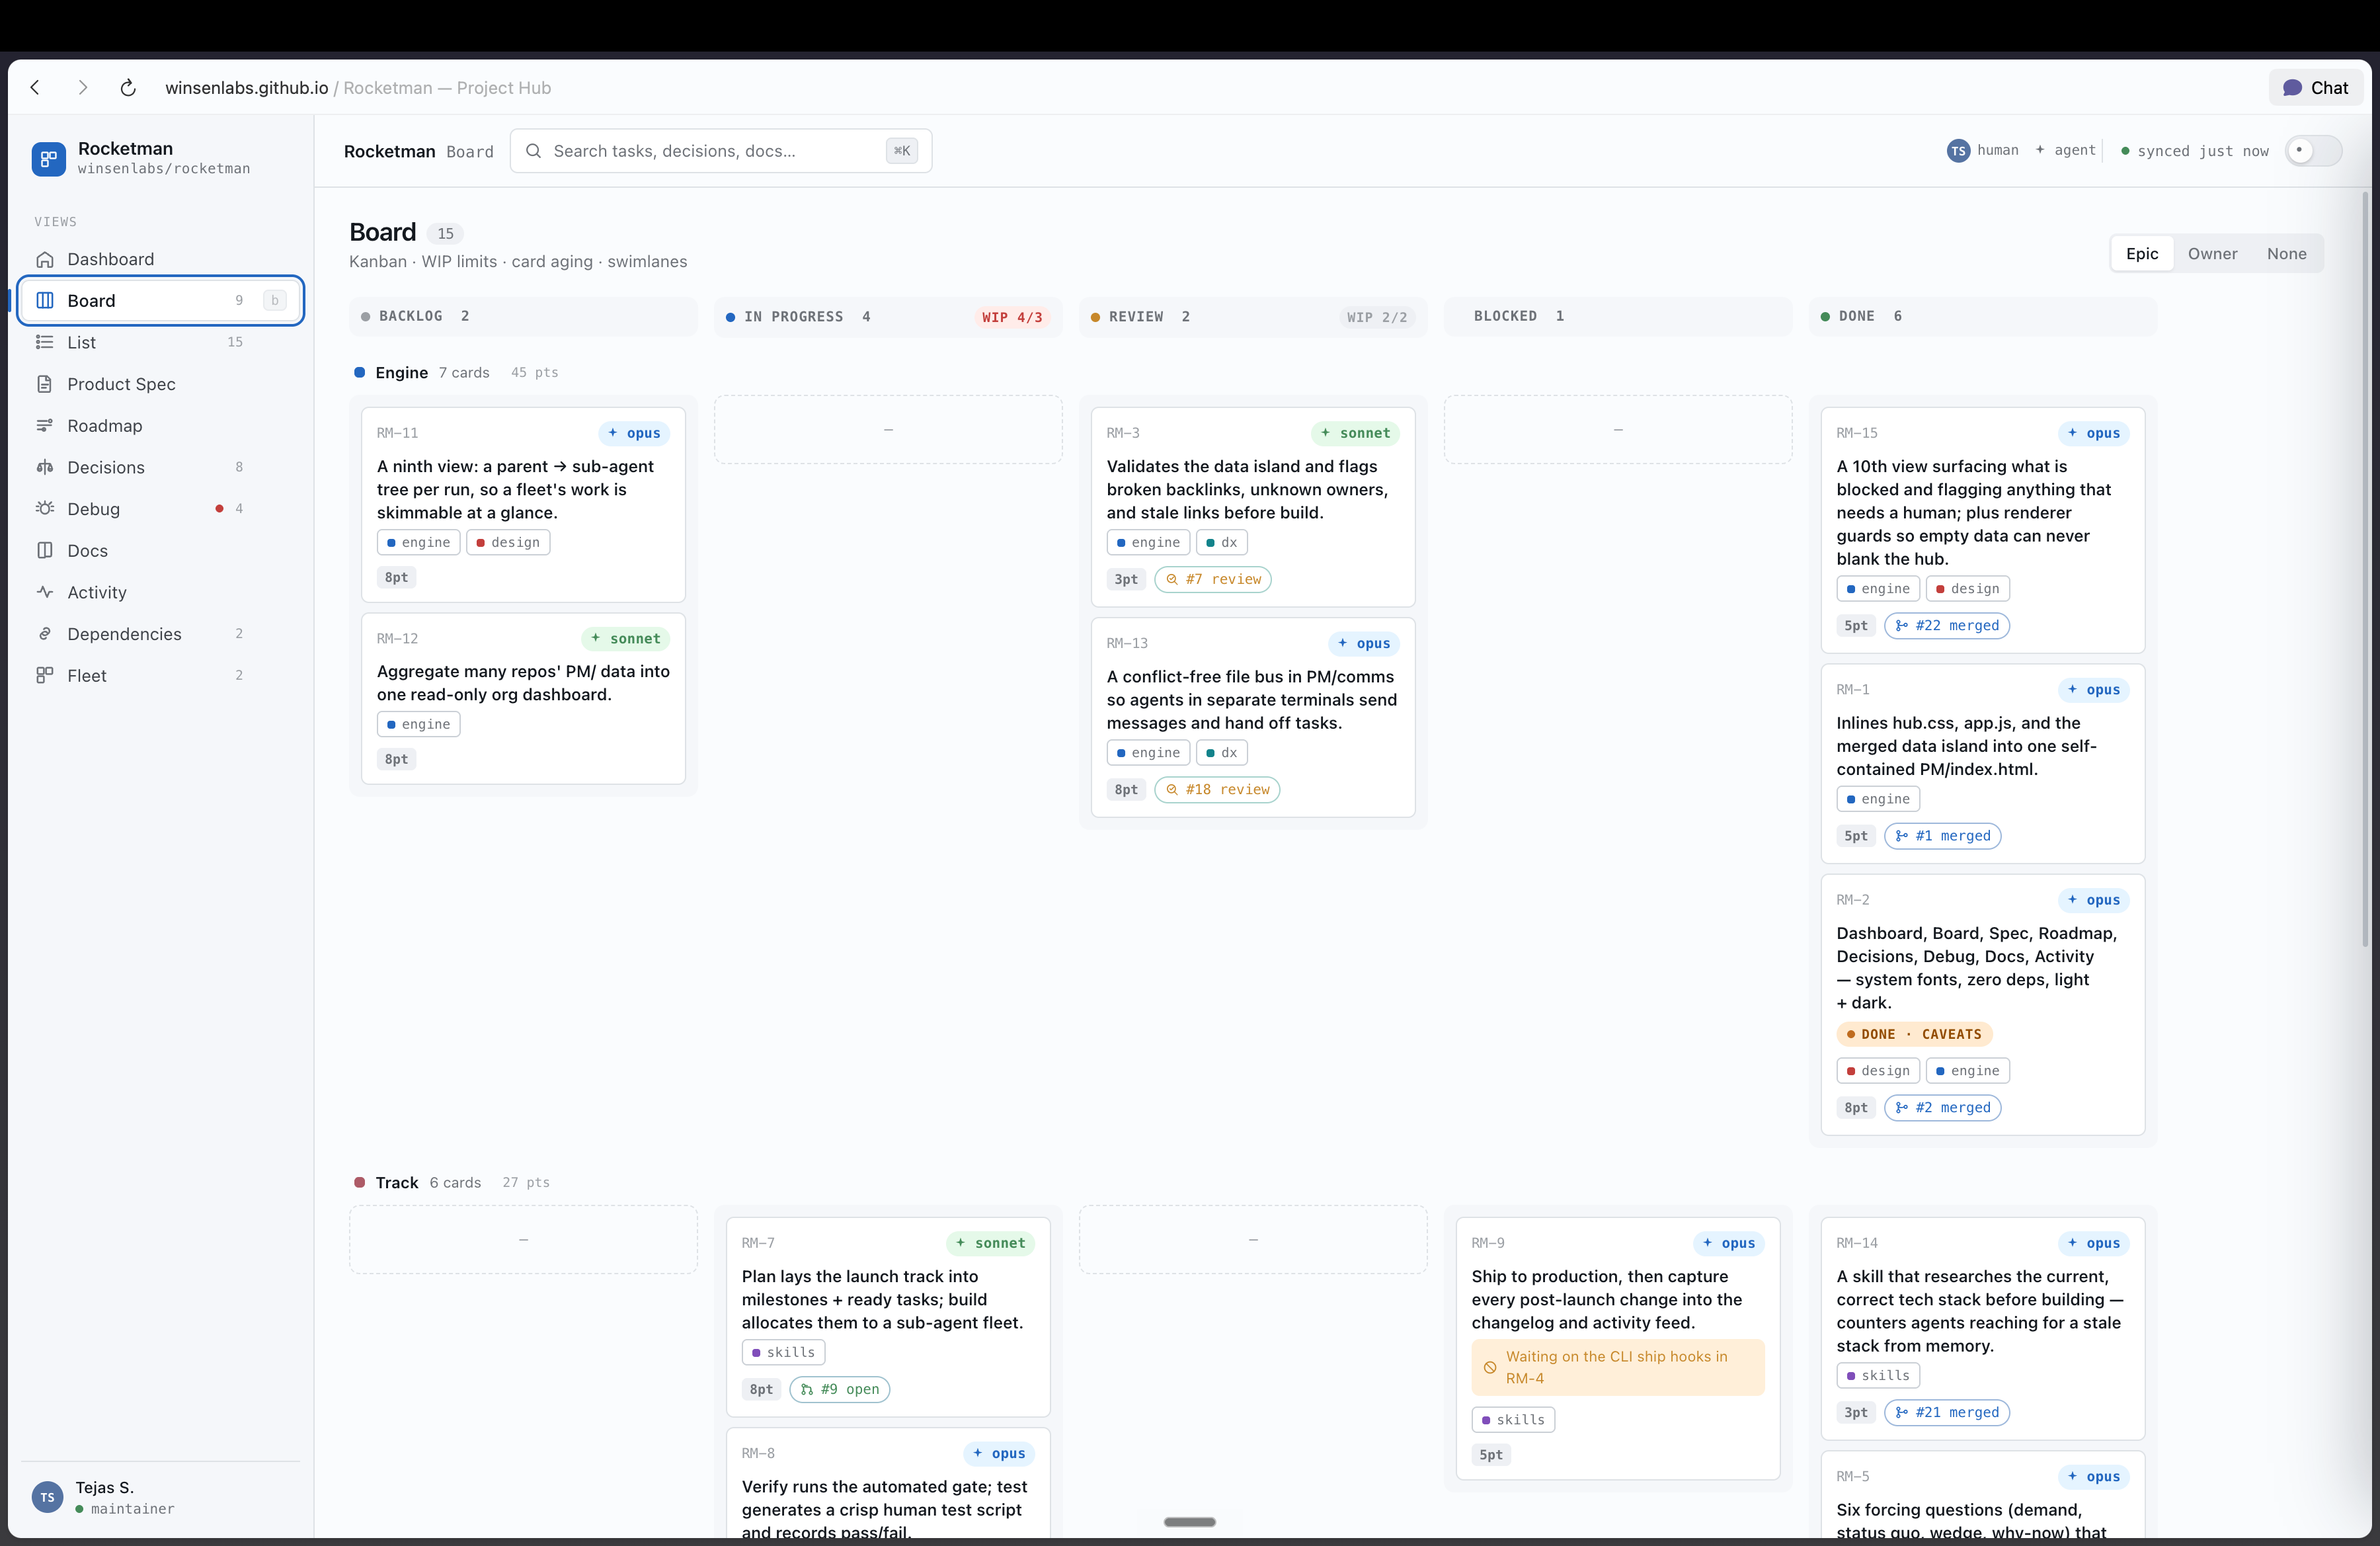
Task: Click the Activity pulse icon
Action: pyautogui.click(x=45, y=592)
